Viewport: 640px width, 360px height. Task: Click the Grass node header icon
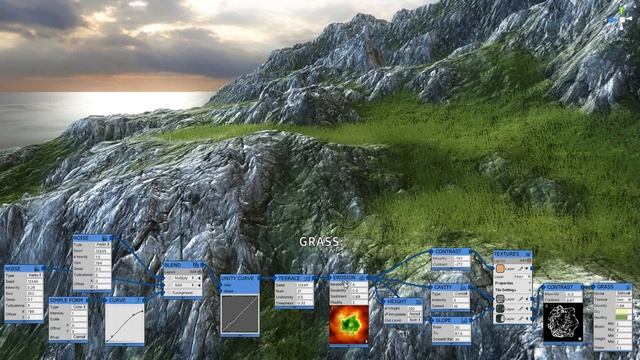coord(628,287)
